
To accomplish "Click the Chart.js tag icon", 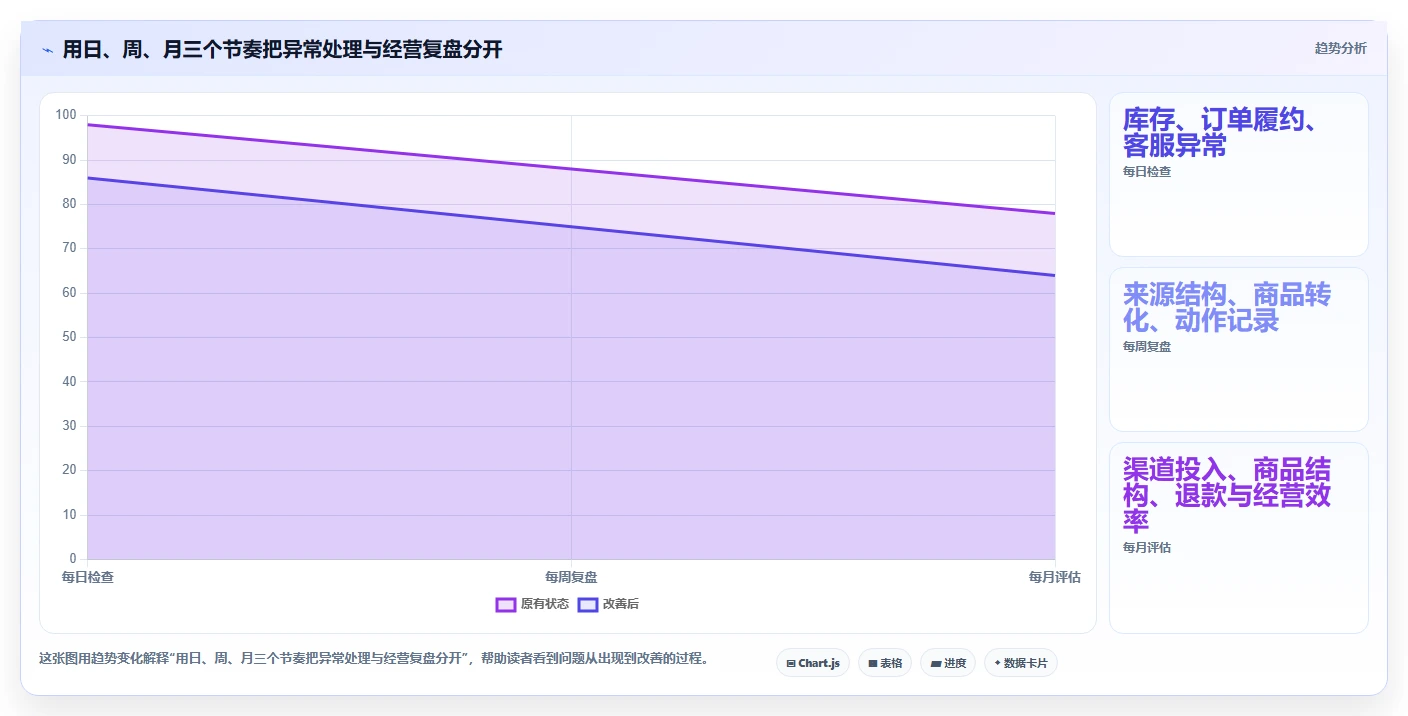I will [x=791, y=663].
